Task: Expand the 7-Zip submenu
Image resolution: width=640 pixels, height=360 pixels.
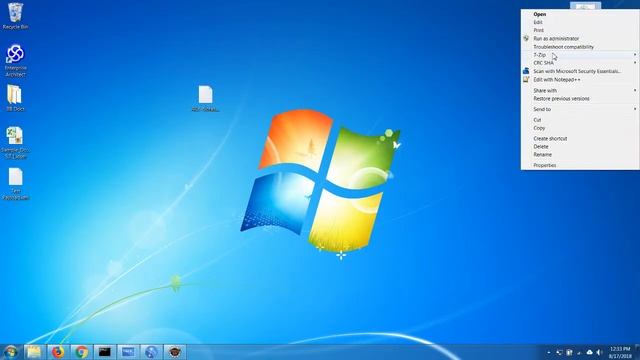Action: [x=580, y=55]
